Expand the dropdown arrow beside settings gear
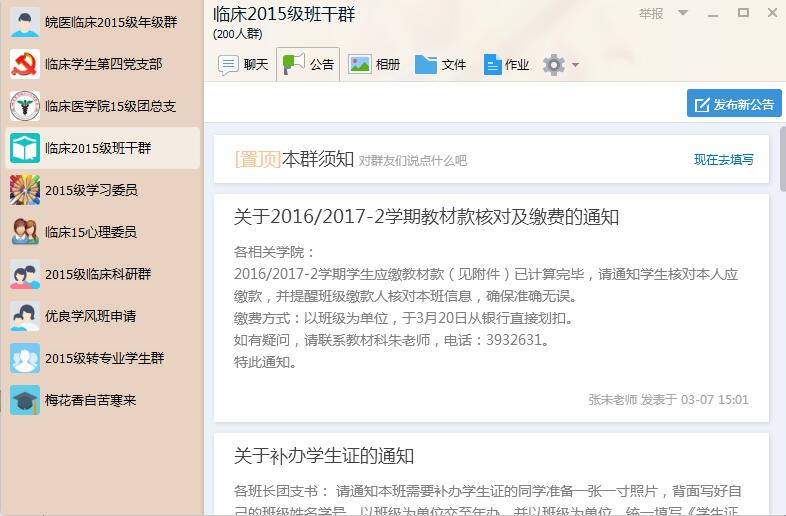The height and width of the screenshot is (516, 786). (x=575, y=66)
